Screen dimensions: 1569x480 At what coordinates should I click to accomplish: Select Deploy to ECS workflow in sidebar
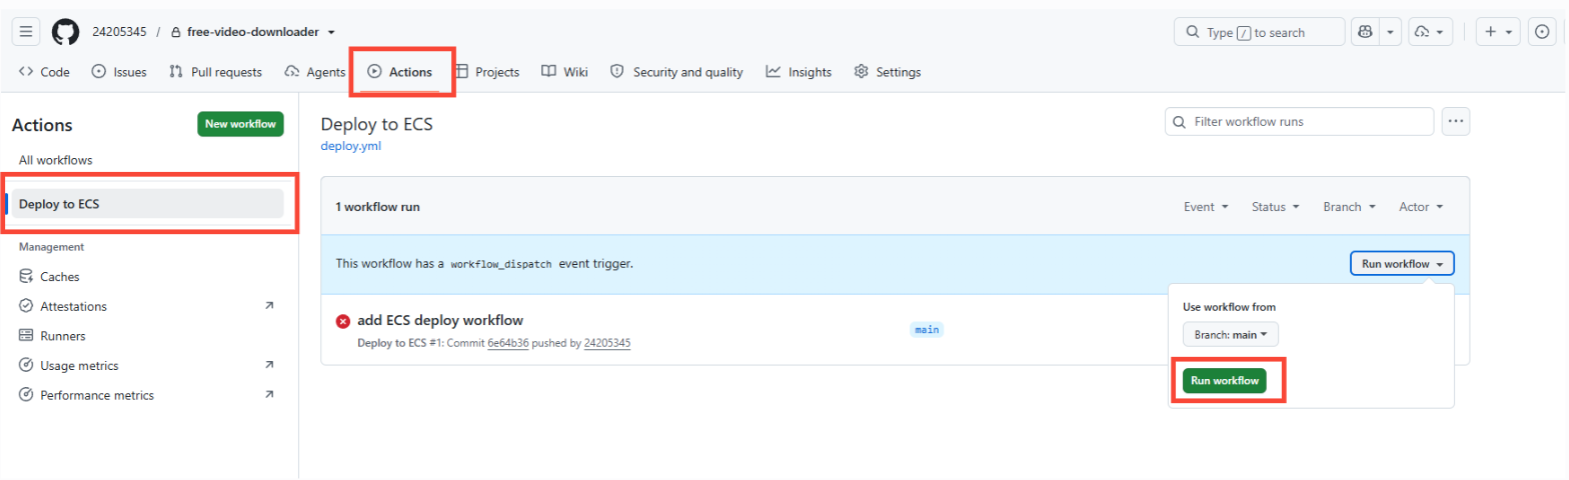[x=146, y=204]
